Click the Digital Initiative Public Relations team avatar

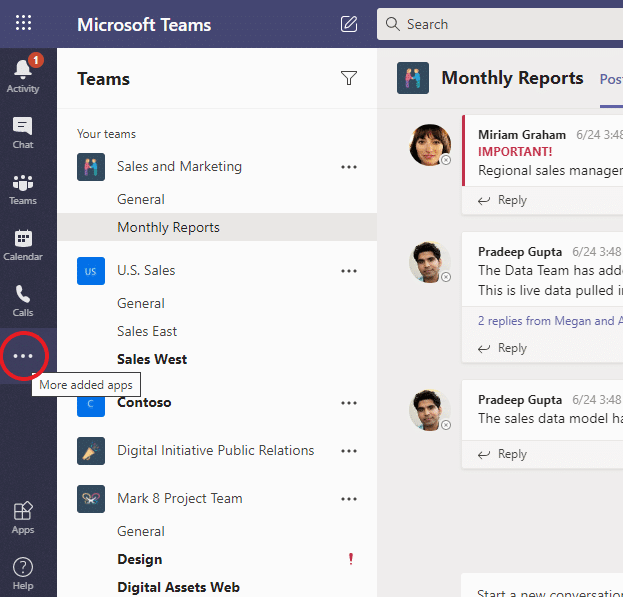(91, 451)
